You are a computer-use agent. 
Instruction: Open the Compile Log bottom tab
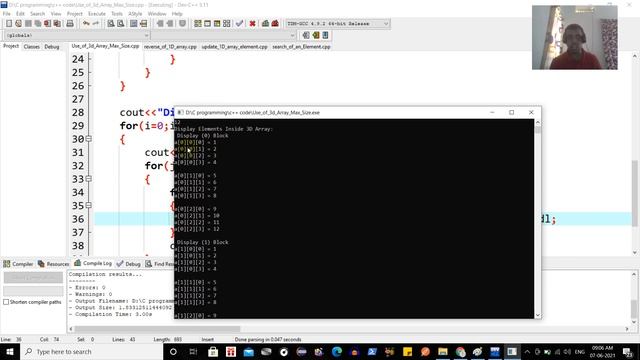pyautogui.click(x=93, y=263)
